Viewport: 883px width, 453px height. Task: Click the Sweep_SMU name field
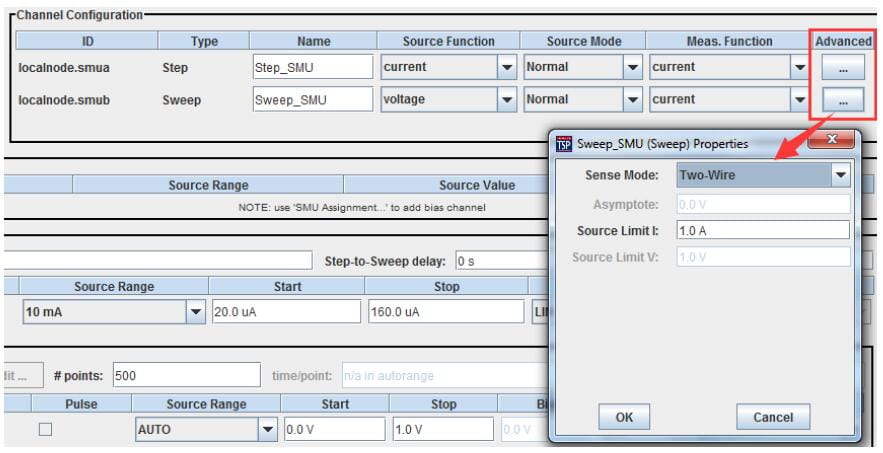pyautogui.click(x=311, y=100)
